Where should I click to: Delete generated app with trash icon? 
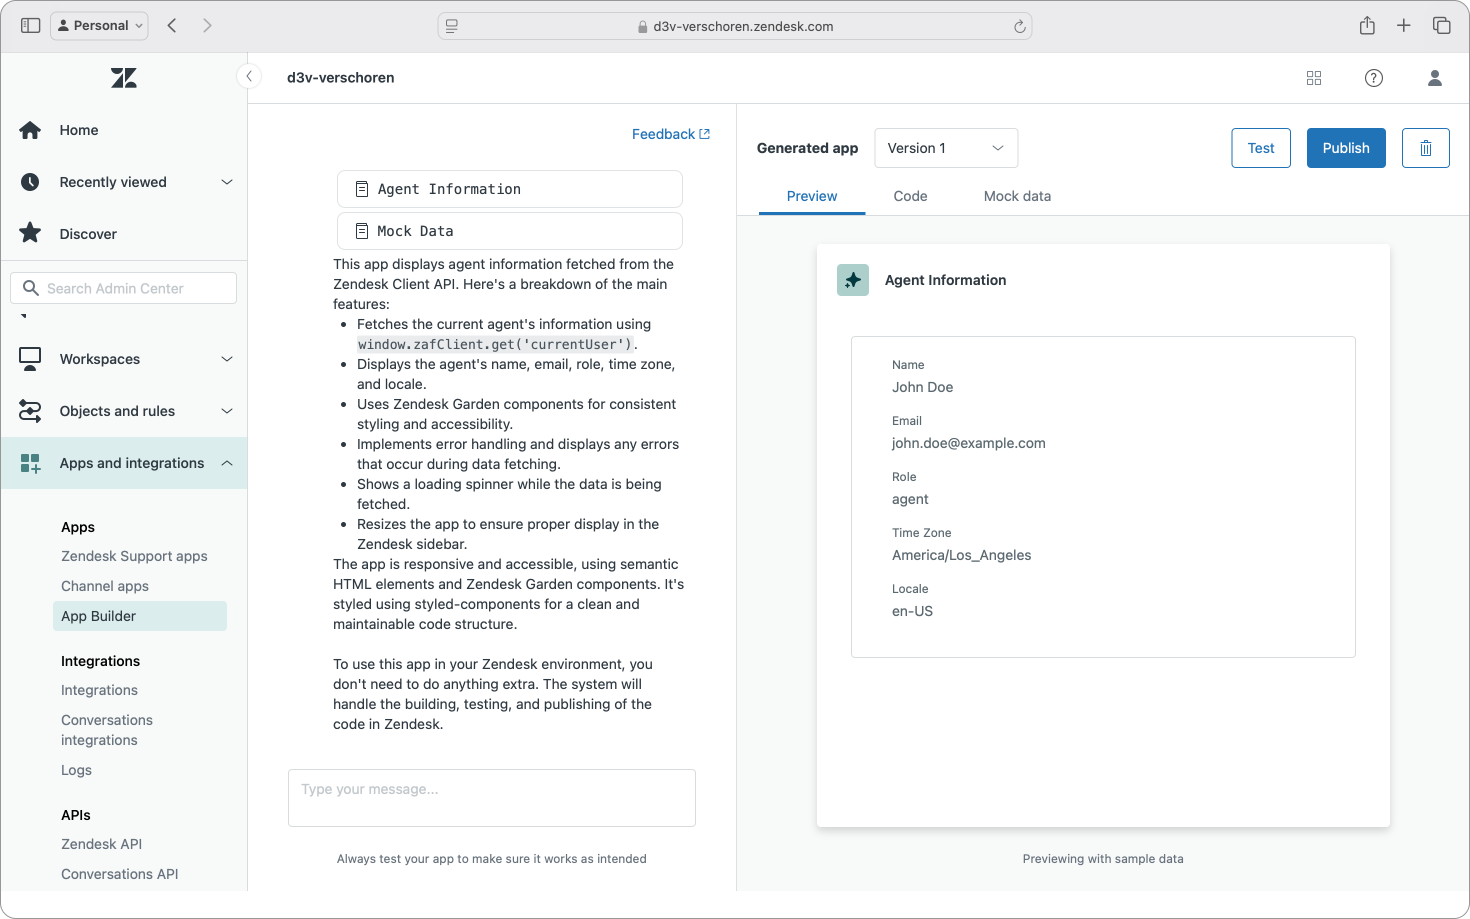coord(1426,148)
